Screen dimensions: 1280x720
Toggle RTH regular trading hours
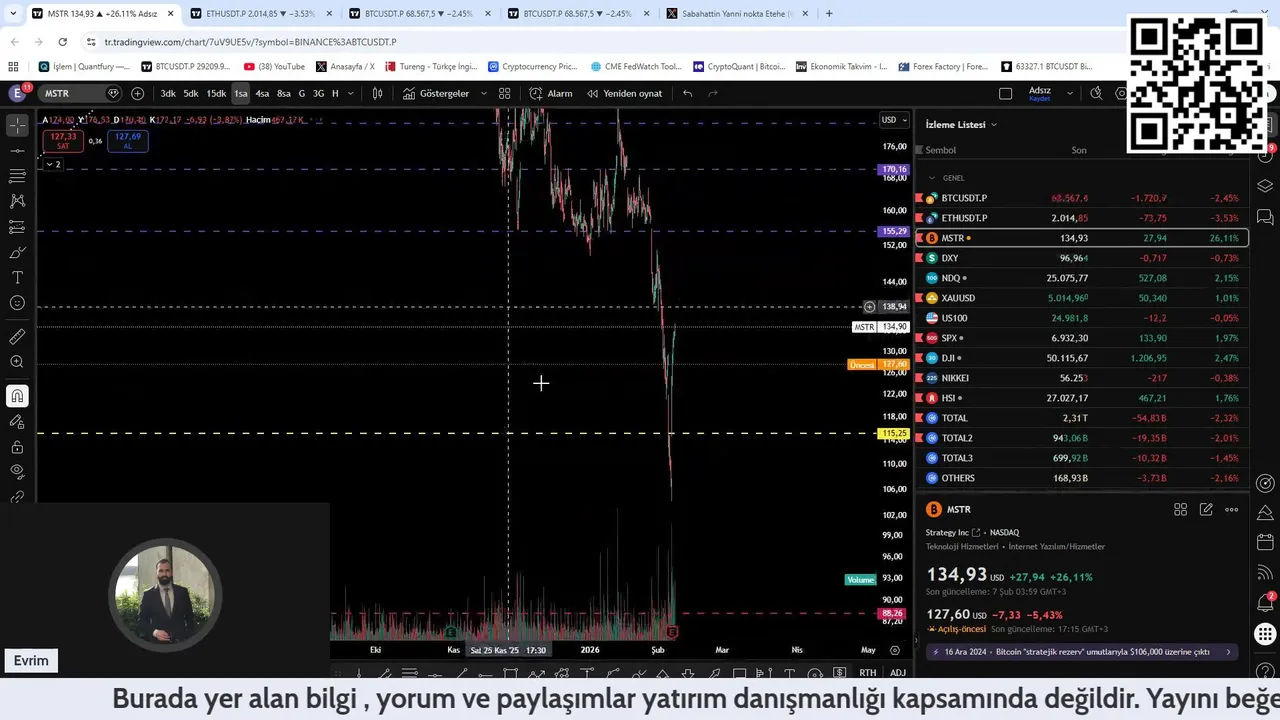(x=867, y=673)
